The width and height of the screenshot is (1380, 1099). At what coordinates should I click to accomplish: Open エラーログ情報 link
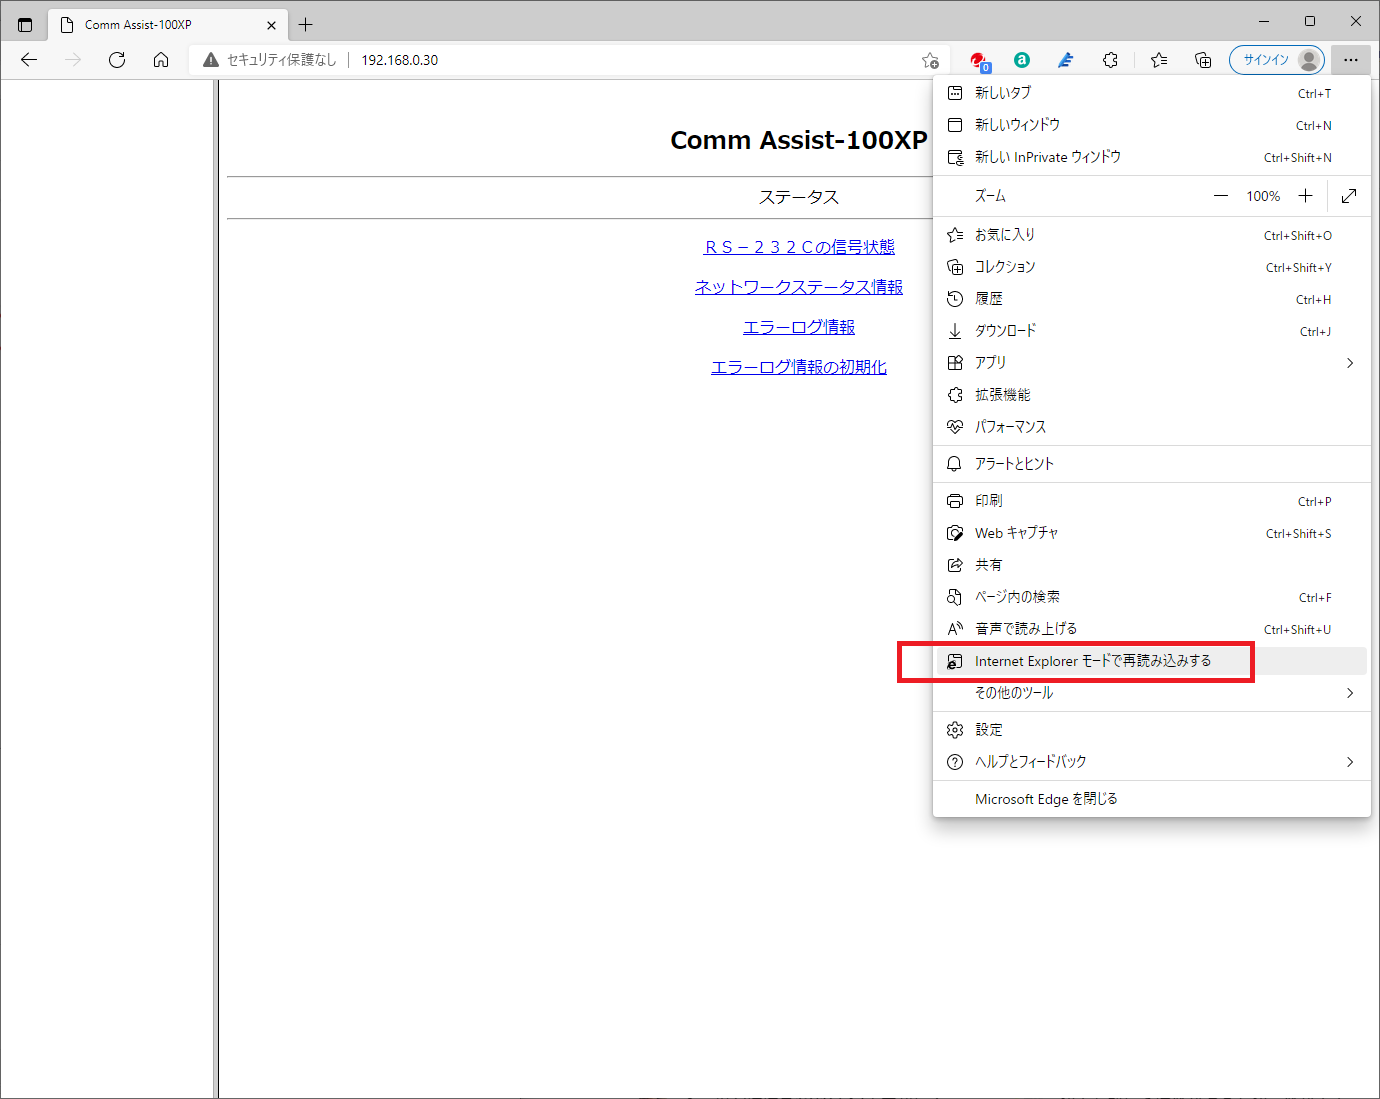point(799,327)
